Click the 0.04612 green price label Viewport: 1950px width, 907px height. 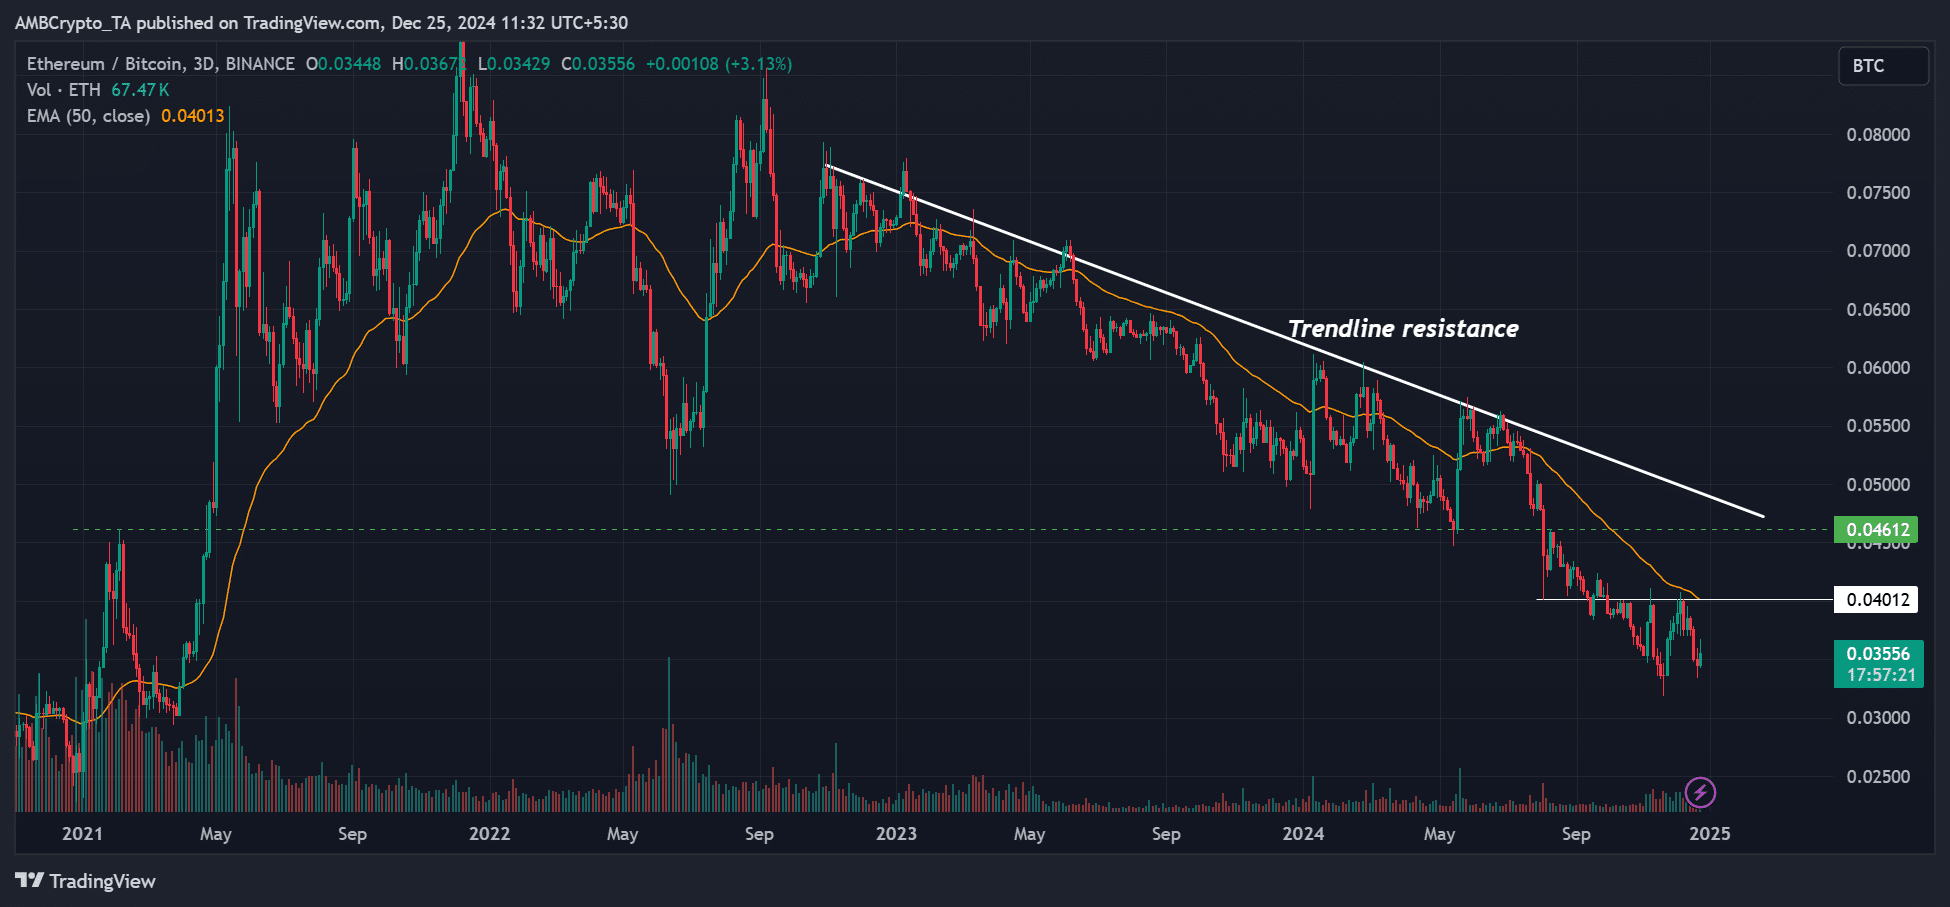[1877, 530]
